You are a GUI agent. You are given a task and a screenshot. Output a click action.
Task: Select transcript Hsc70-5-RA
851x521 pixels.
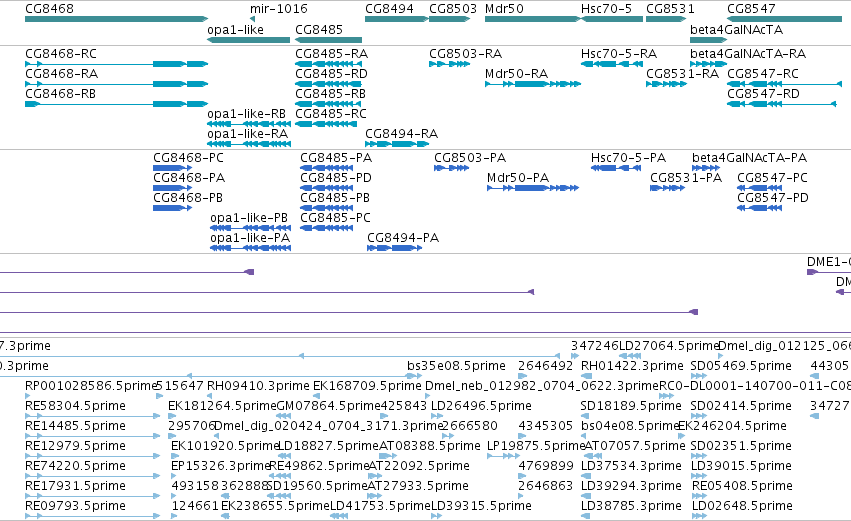point(612,64)
